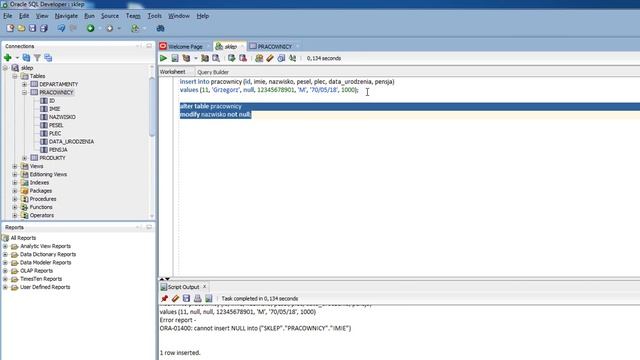
Task: Select the PENSJA column in tree
Action: pyautogui.click(x=58, y=149)
